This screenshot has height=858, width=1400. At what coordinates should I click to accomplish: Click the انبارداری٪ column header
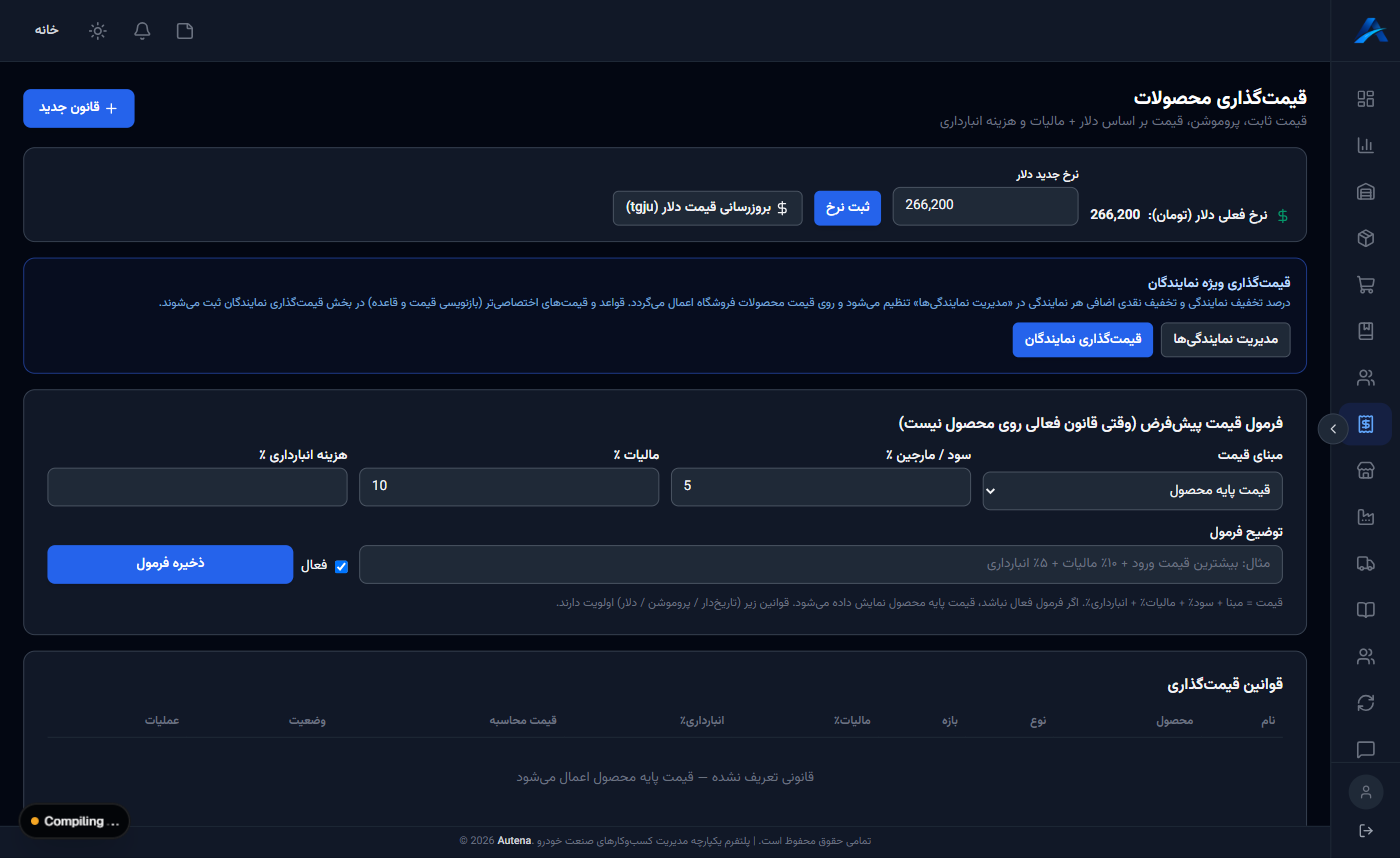click(x=702, y=721)
